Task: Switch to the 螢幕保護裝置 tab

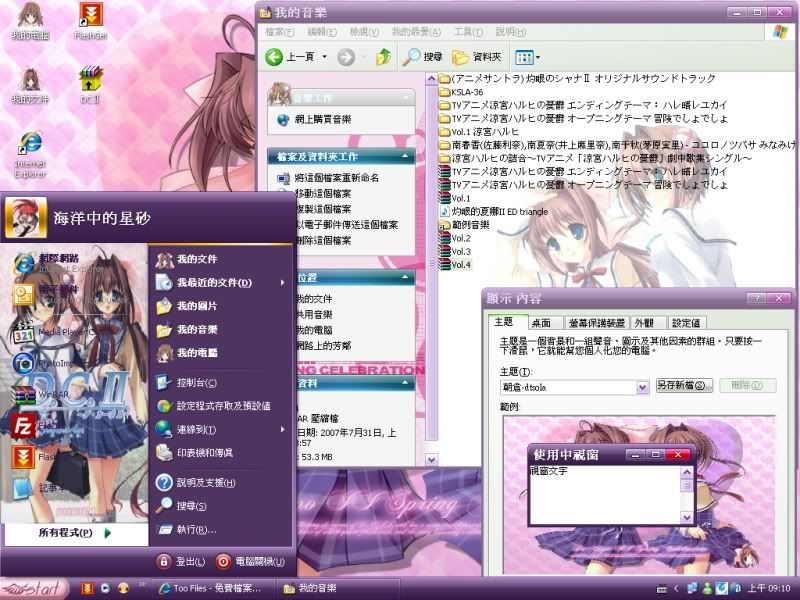Action: click(x=596, y=322)
